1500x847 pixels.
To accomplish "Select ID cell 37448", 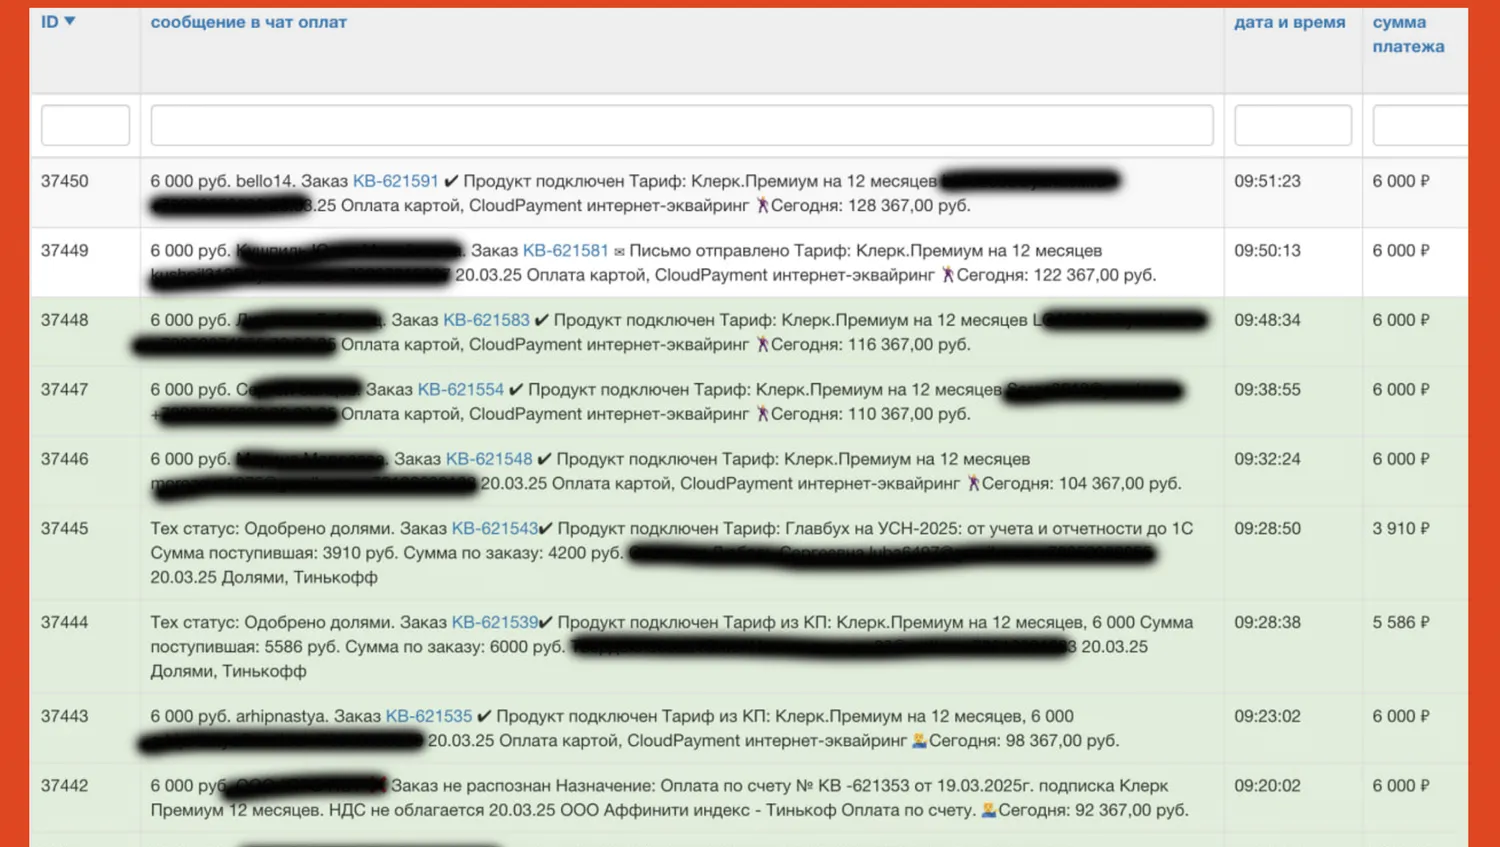I will [65, 320].
